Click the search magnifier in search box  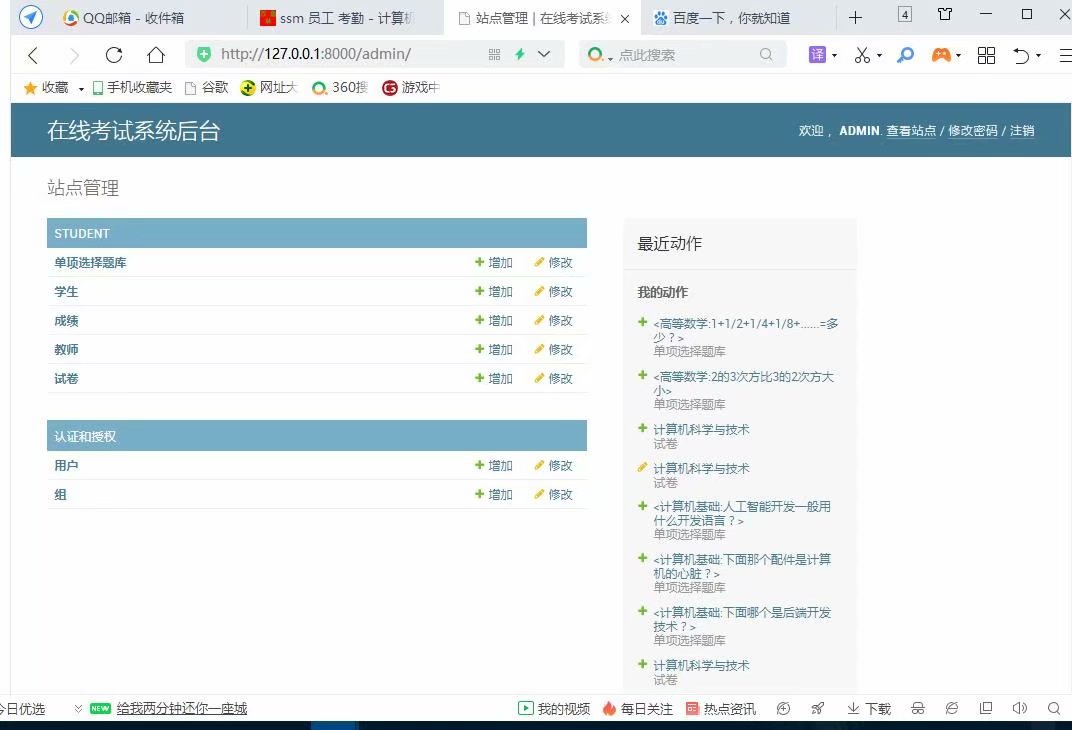point(766,54)
